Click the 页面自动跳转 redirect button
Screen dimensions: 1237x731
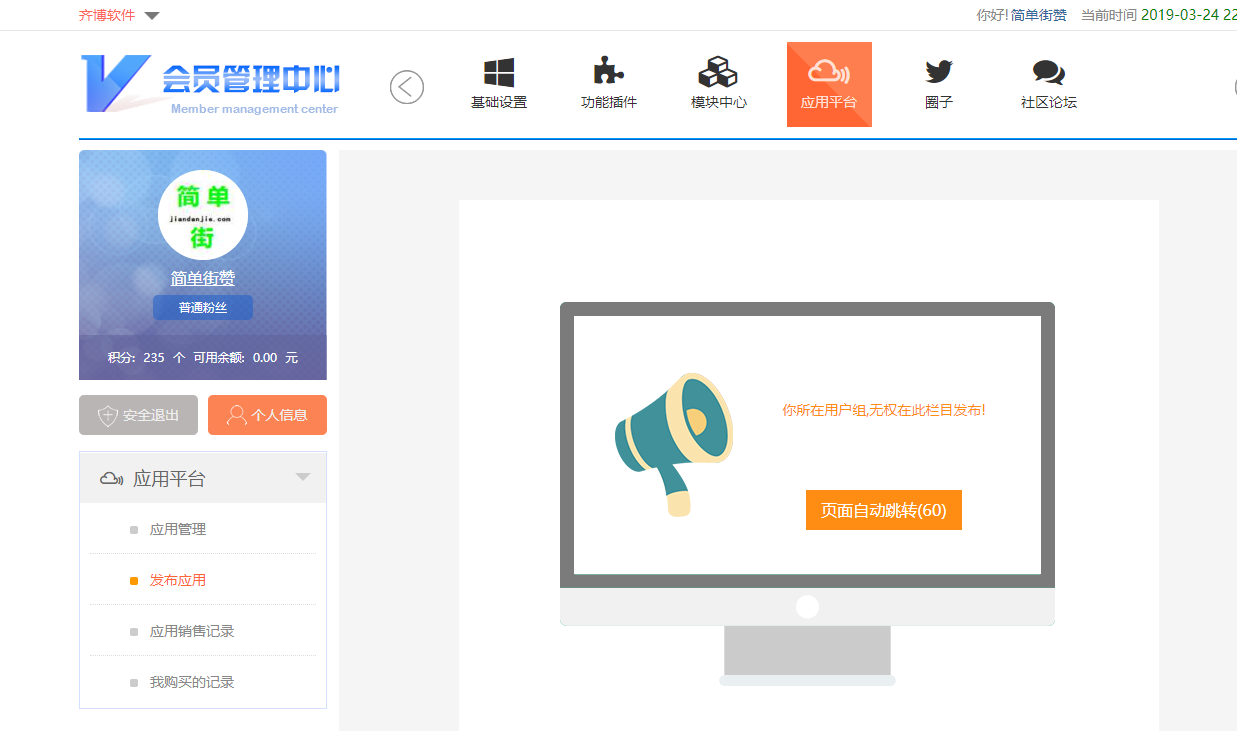(883, 510)
